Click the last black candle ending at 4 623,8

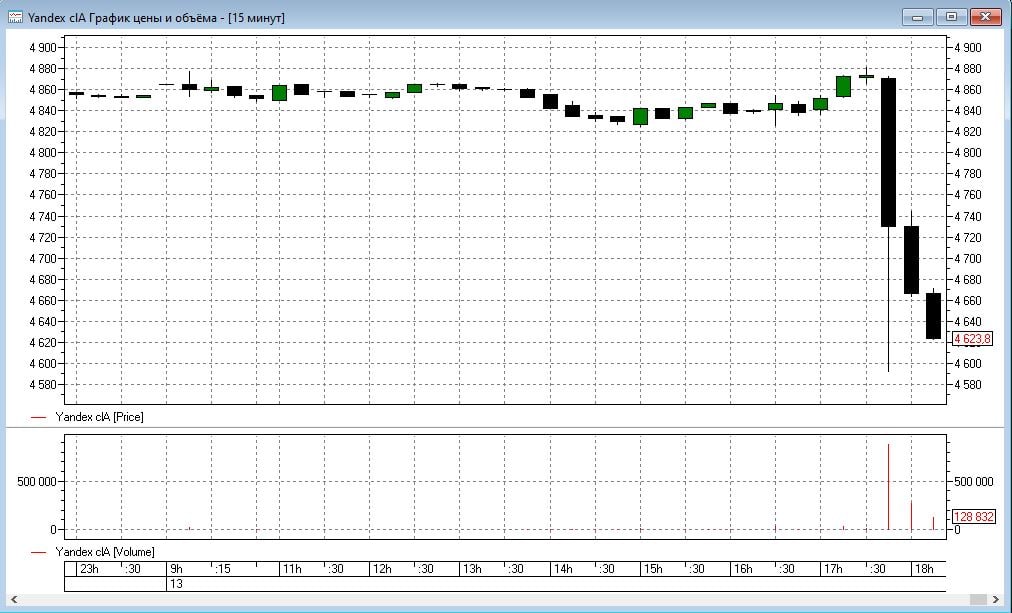pos(933,316)
